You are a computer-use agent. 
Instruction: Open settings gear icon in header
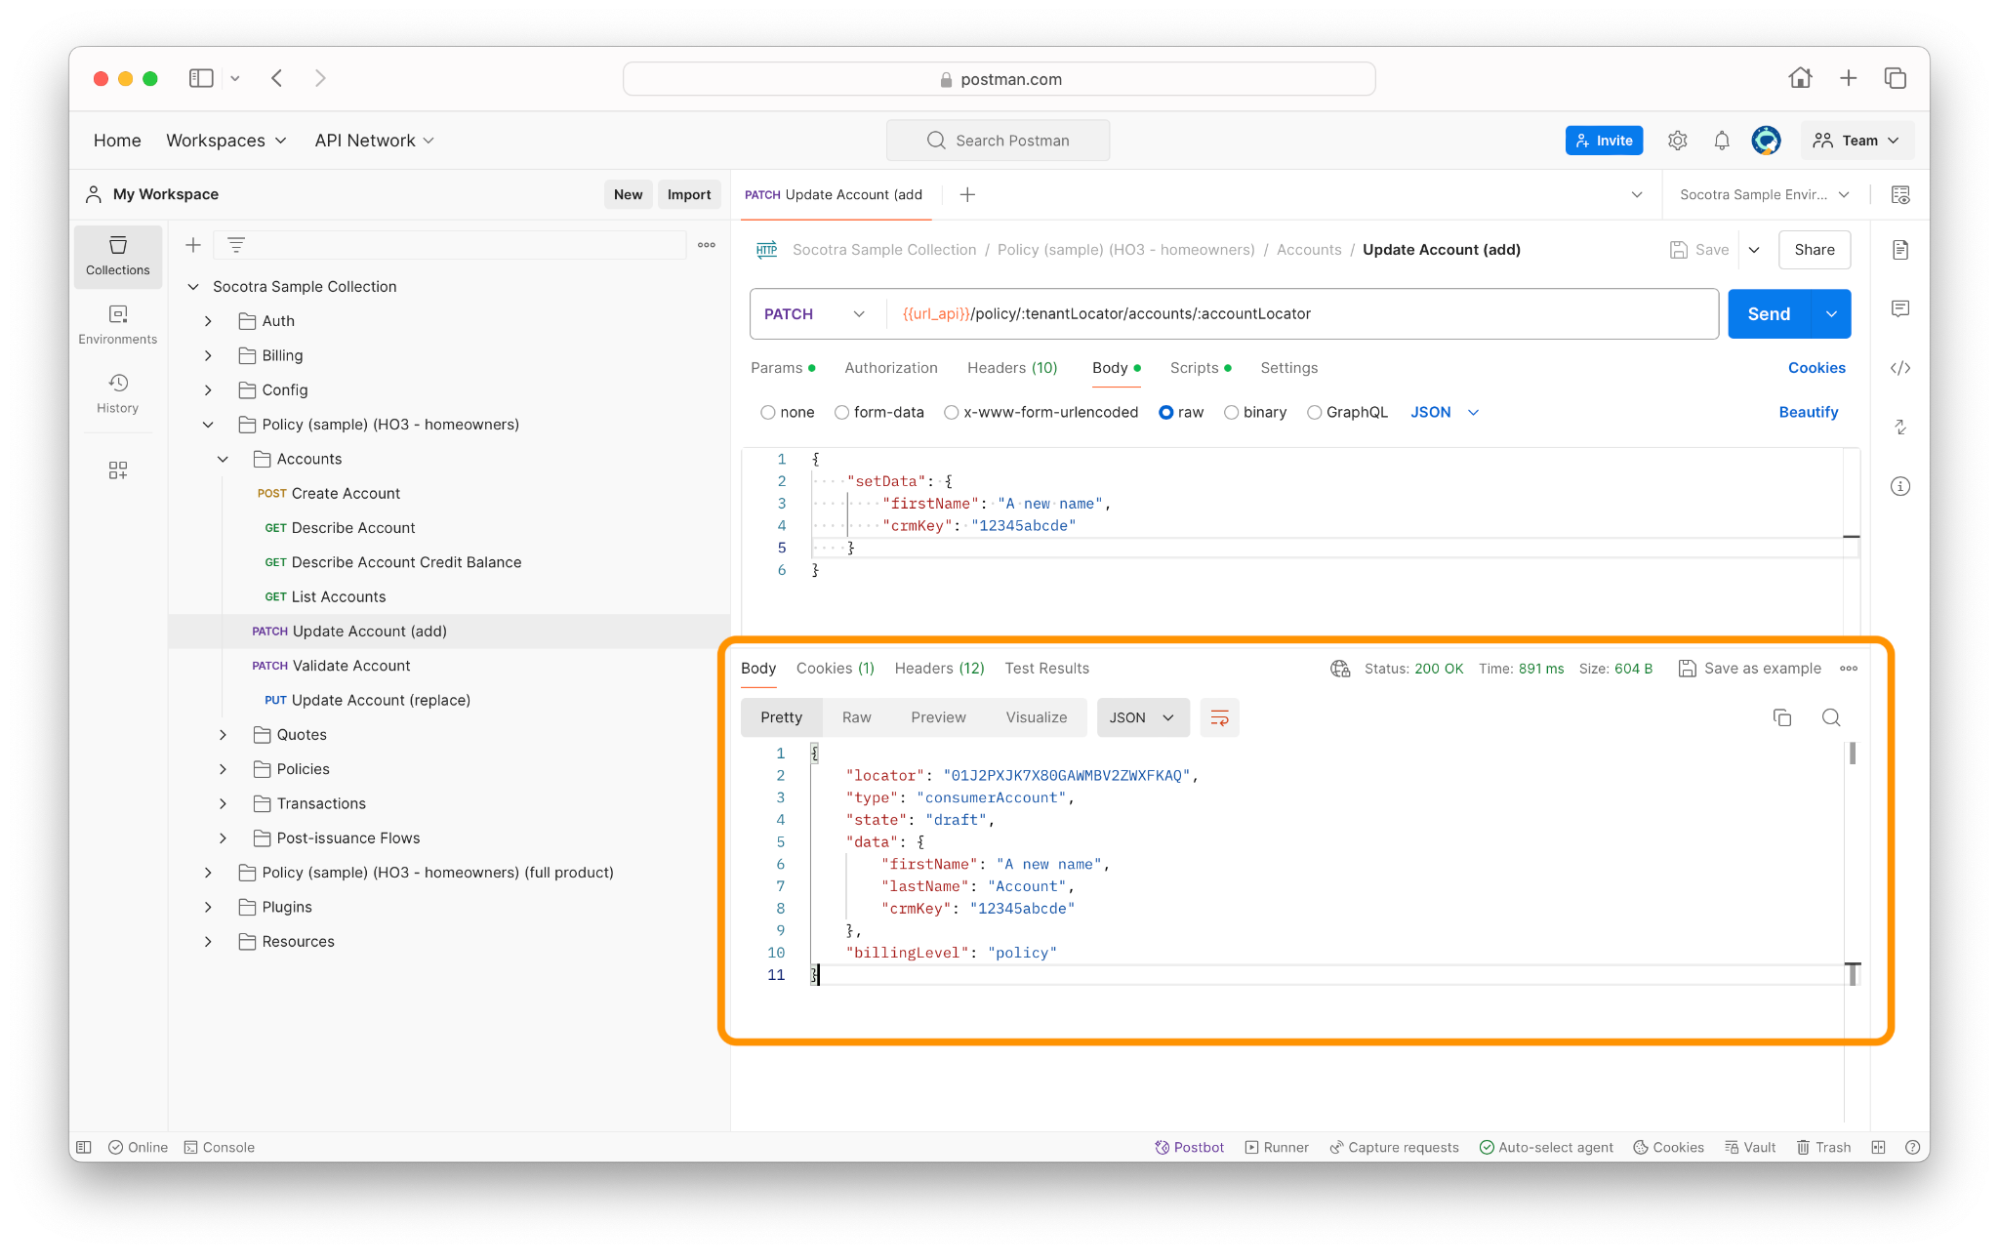click(1677, 141)
